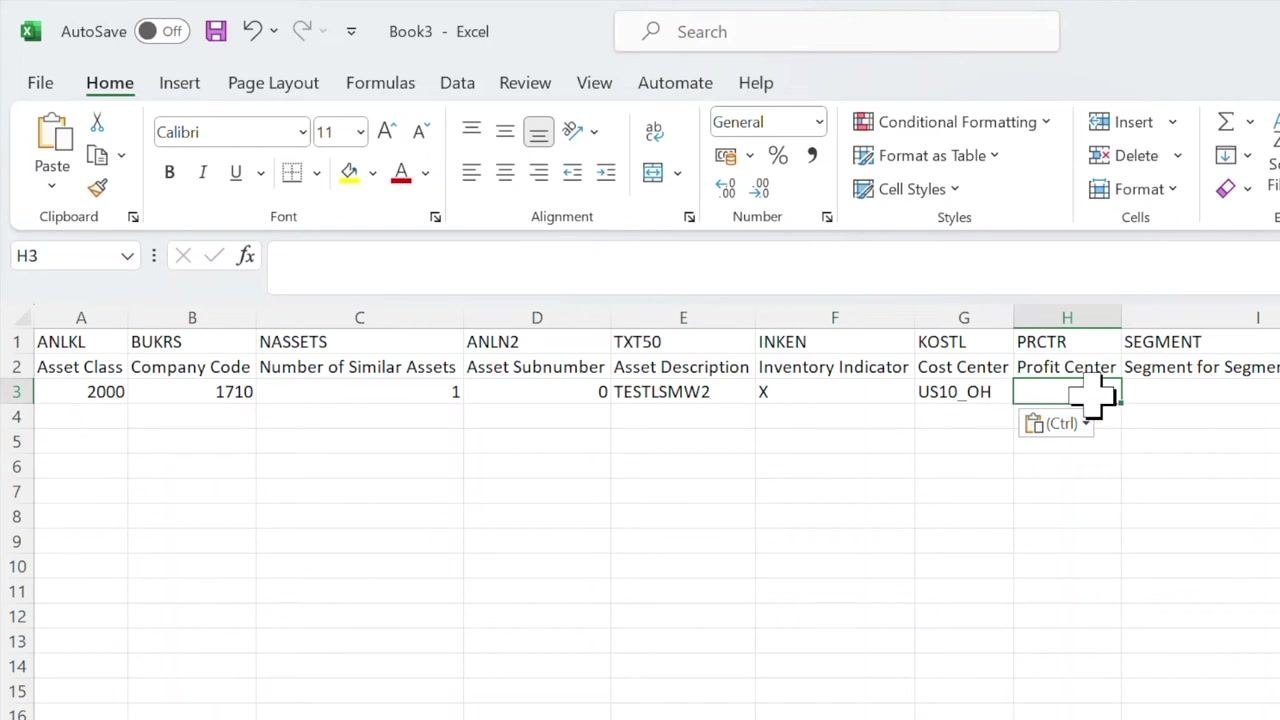Viewport: 1280px width, 720px height.
Task: Cut selection with the scissors icon
Action: coord(97,122)
